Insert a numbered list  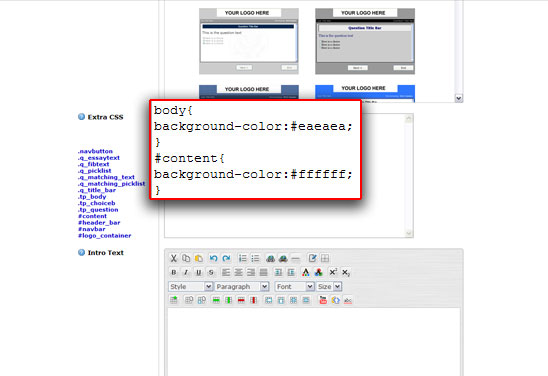(x=242, y=259)
